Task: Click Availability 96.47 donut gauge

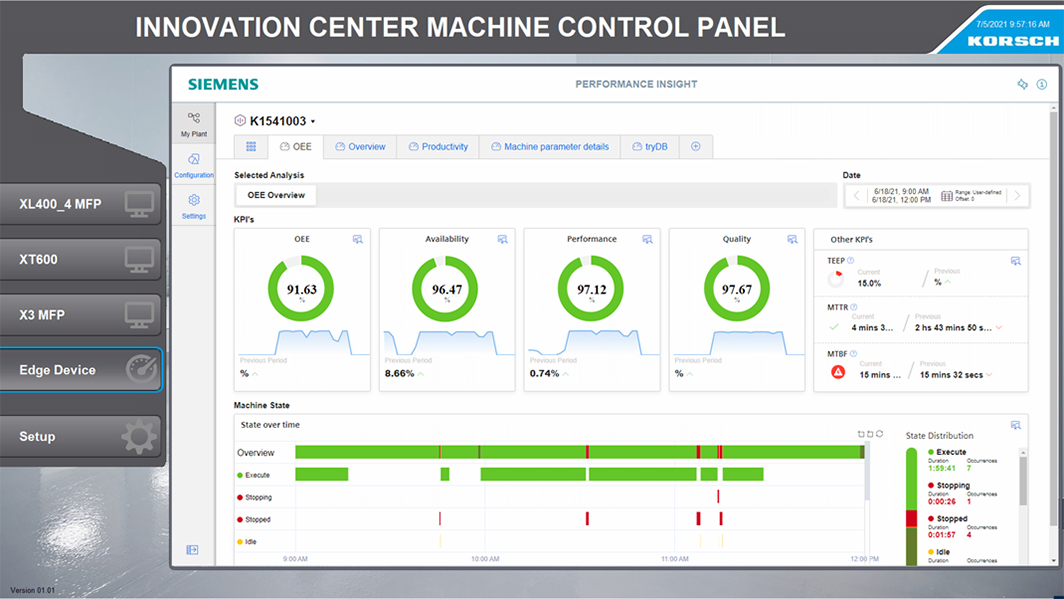Action: click(446, 289)
